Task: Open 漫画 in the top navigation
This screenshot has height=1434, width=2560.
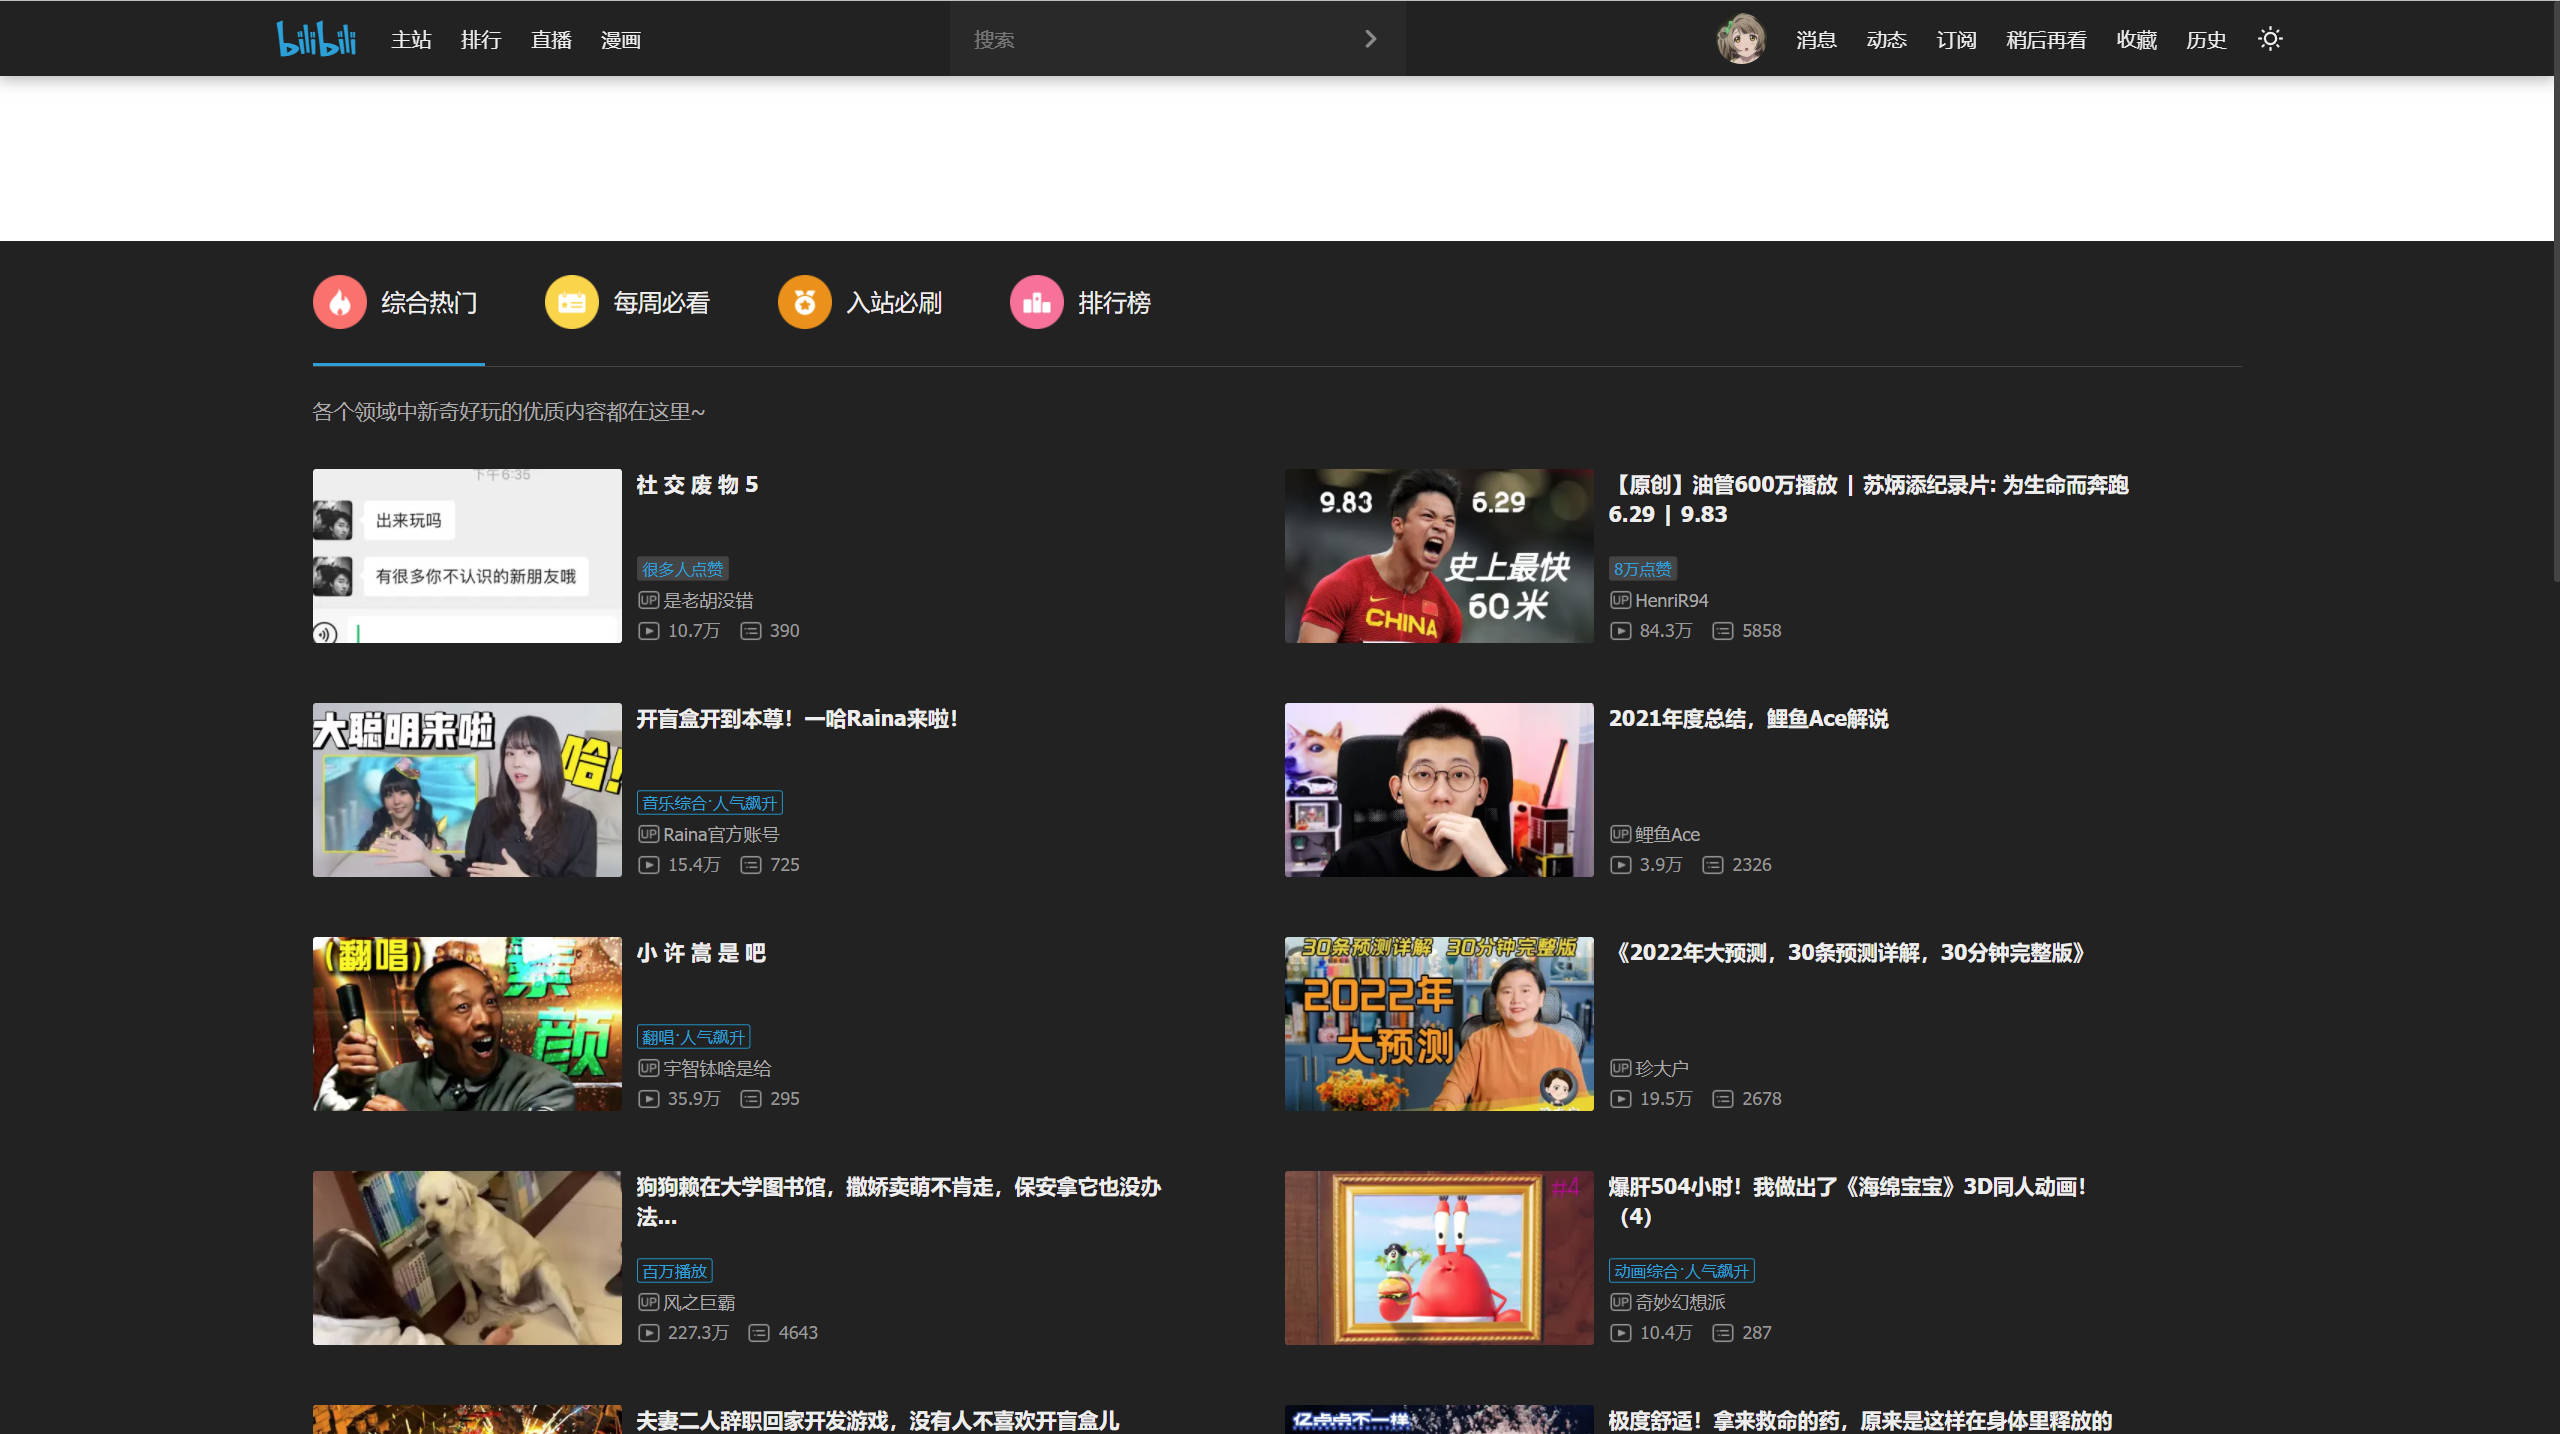Action: click(x=621, y=40)
